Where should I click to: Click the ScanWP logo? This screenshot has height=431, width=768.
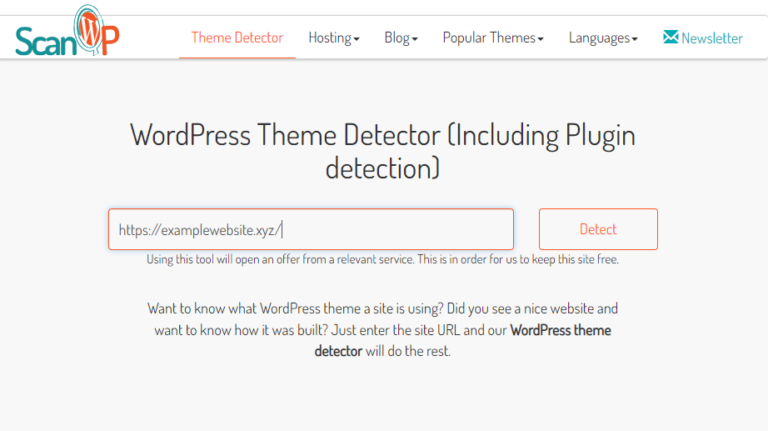(x=68, y=36)
